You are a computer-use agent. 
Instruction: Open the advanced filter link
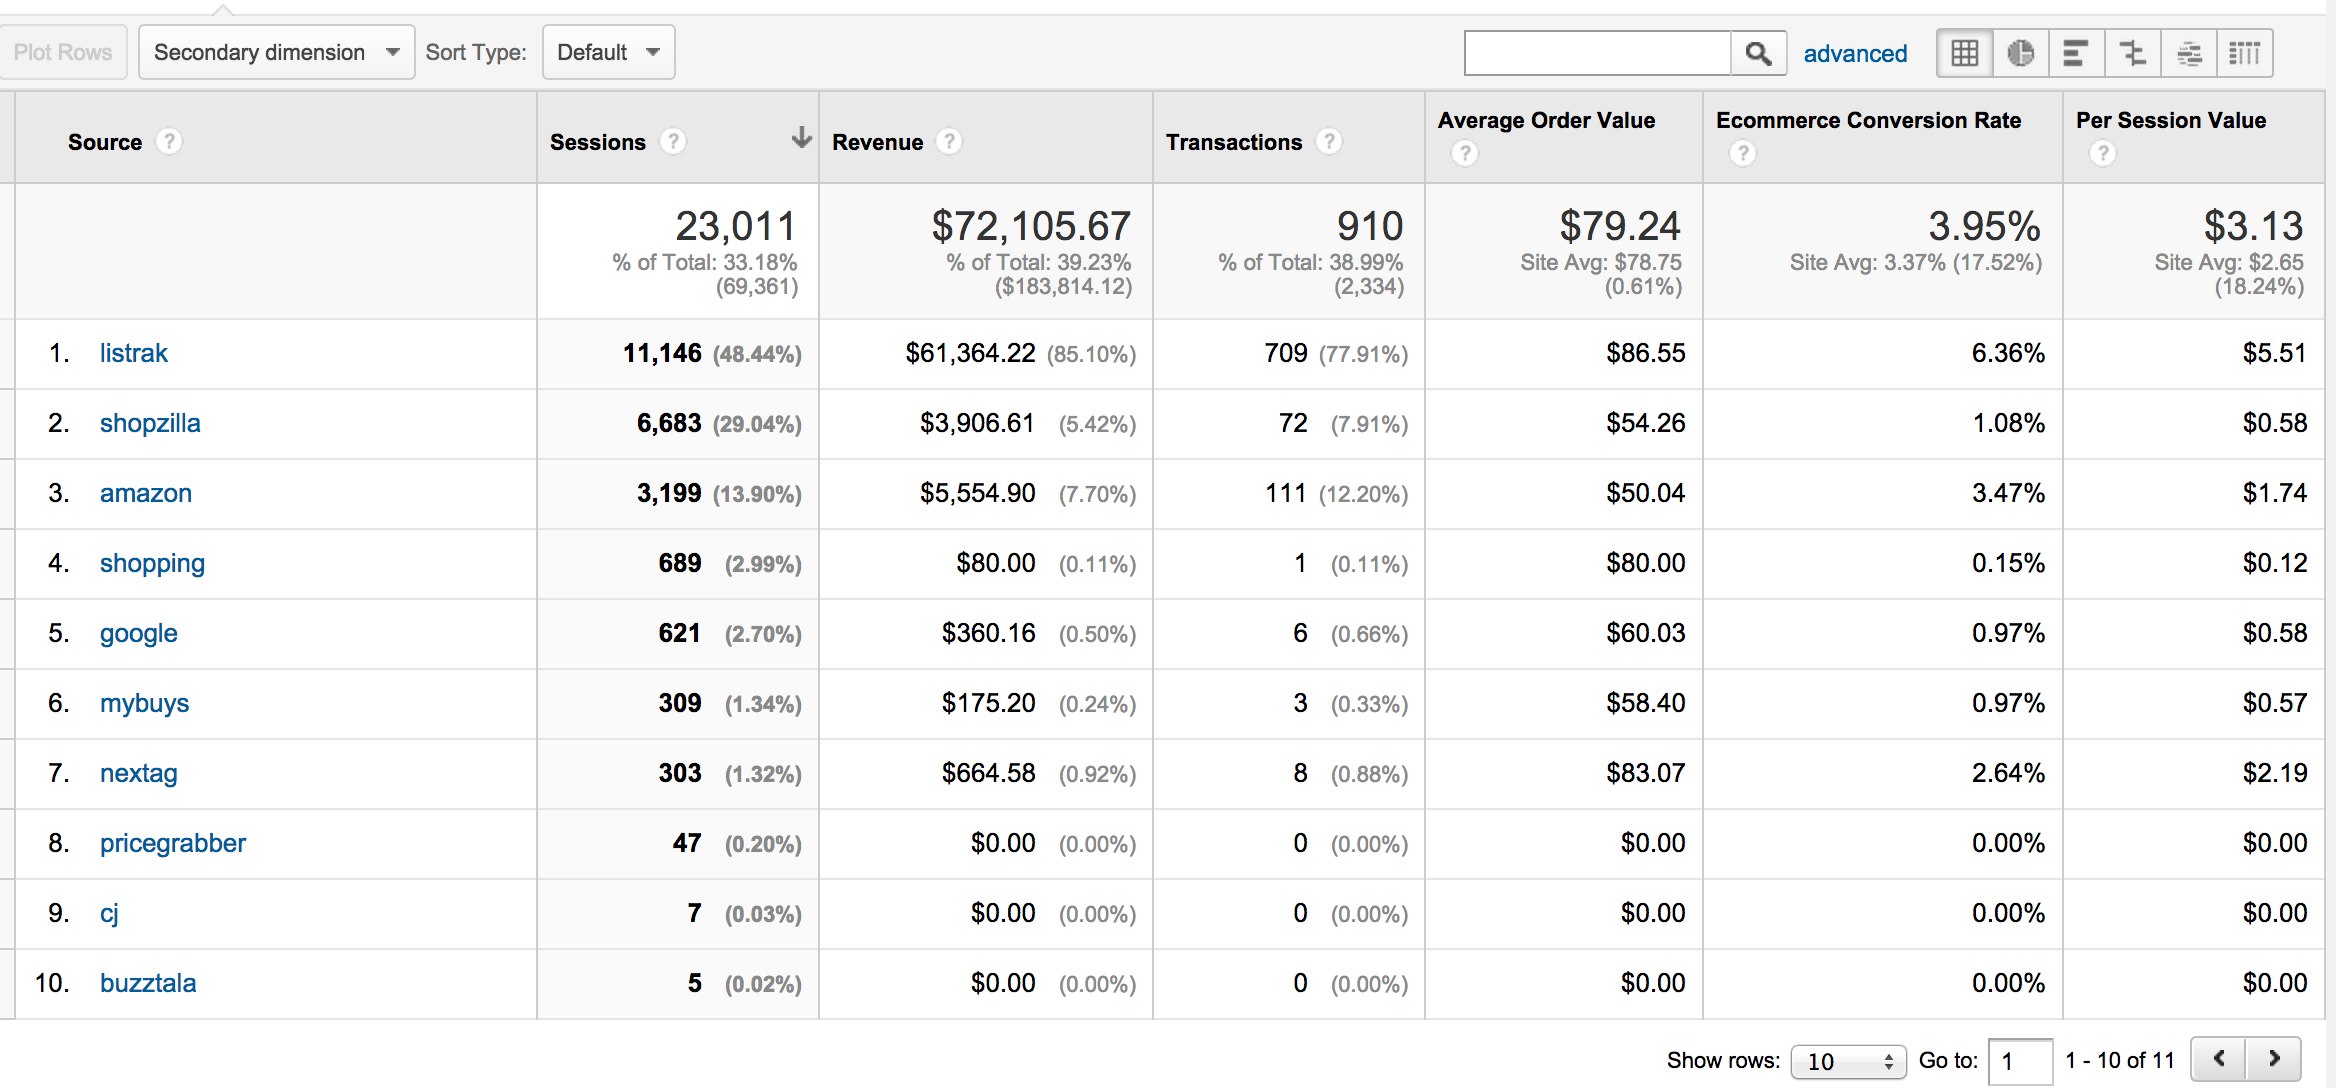pyautogui.click(x=1855, y=53)
